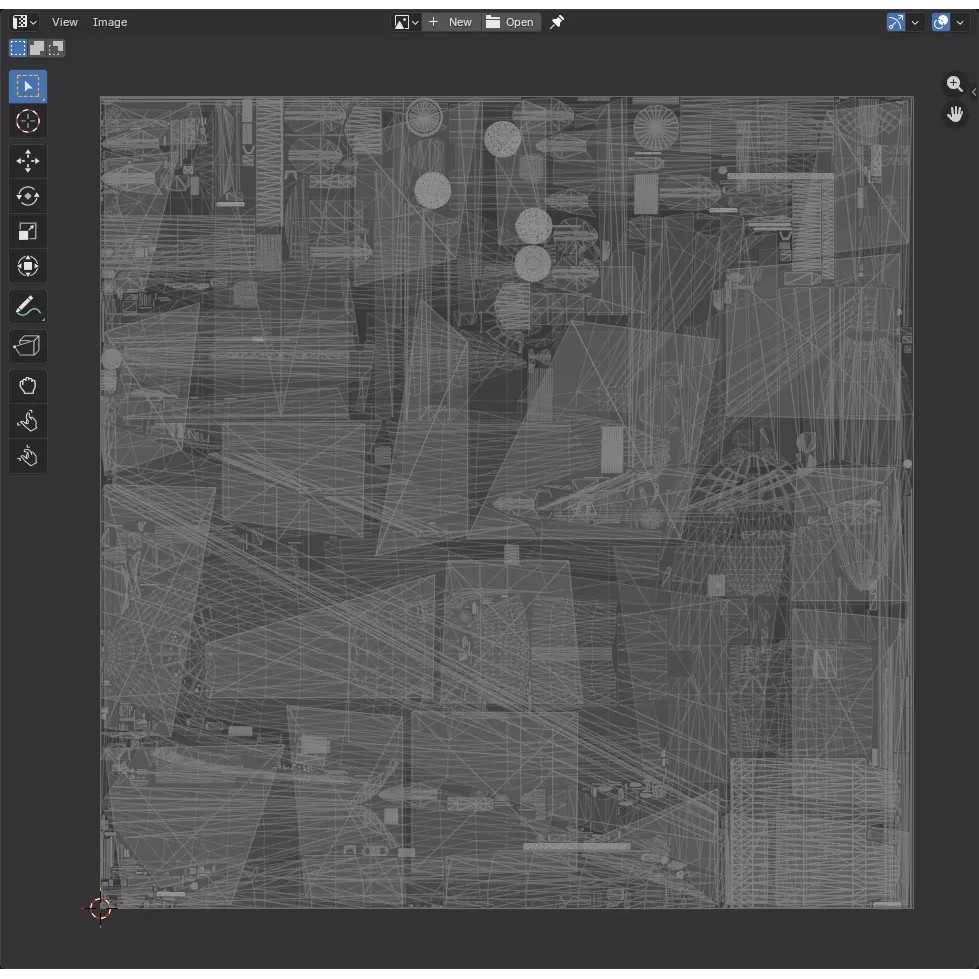Click the pan hand gizmo
This screenshot has width=979, height=979.
tap(954, 114)
